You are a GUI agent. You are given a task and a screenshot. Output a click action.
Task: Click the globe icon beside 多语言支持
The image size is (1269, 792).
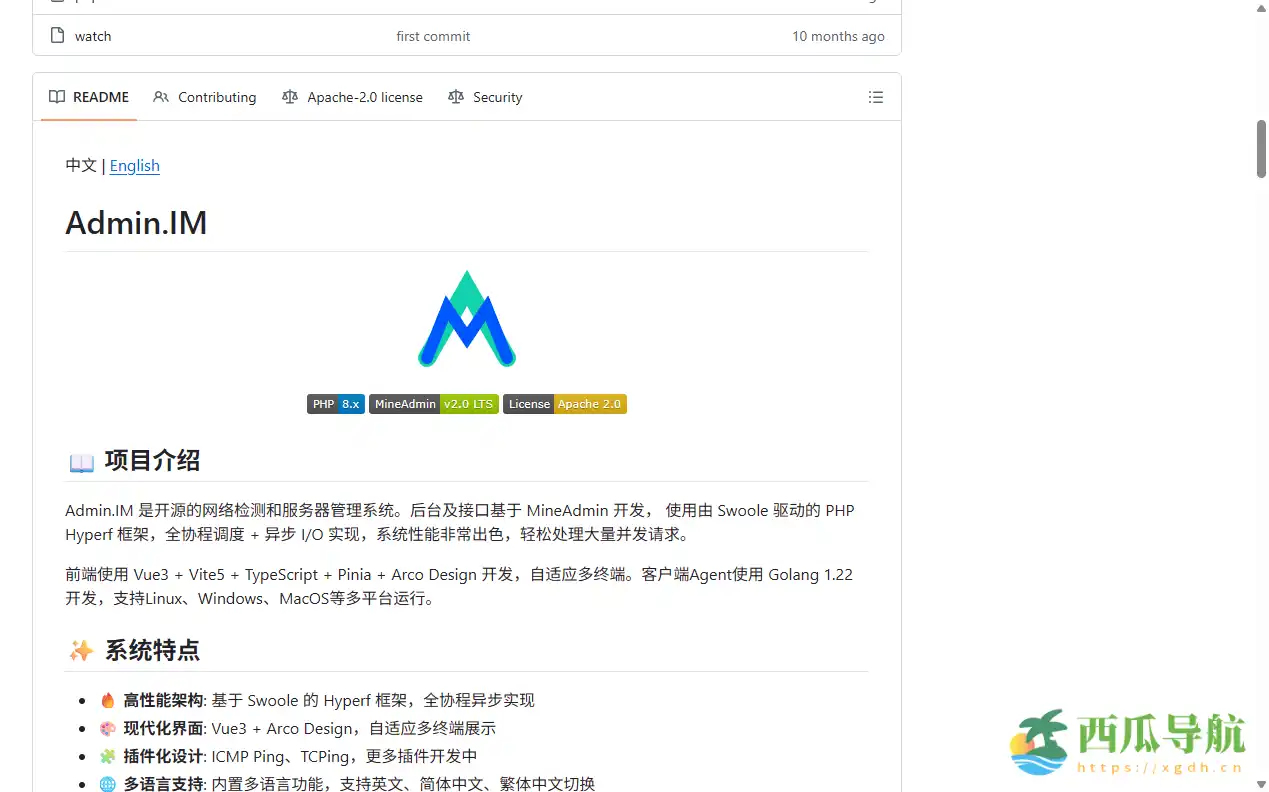[x=107, y=784]
